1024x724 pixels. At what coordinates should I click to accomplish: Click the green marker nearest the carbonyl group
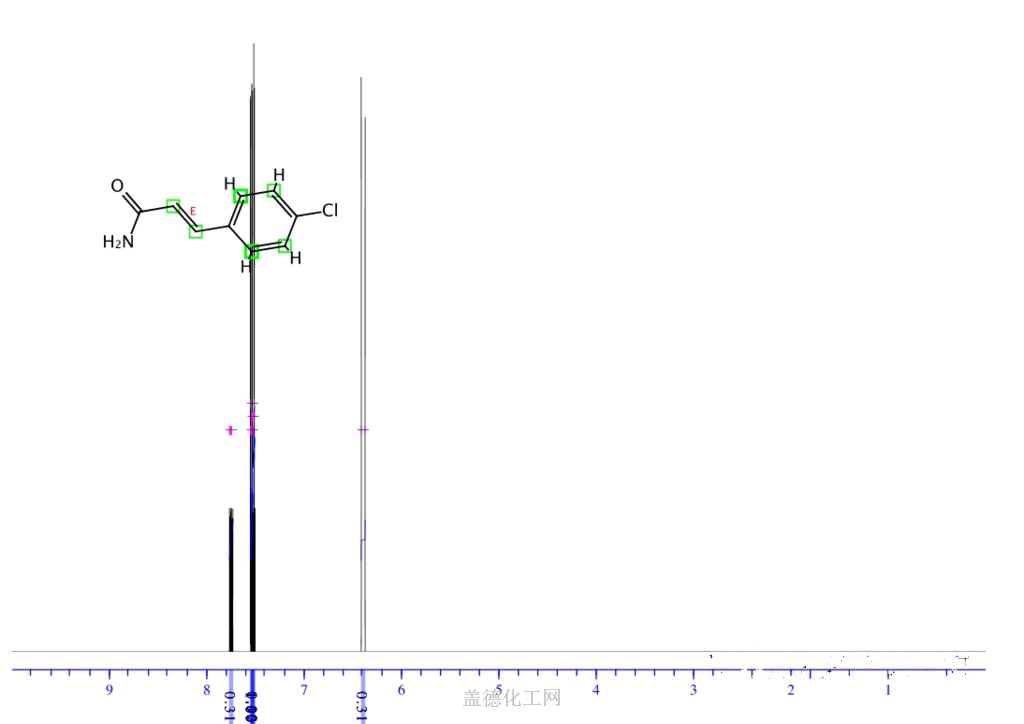[x=173, y=207]
